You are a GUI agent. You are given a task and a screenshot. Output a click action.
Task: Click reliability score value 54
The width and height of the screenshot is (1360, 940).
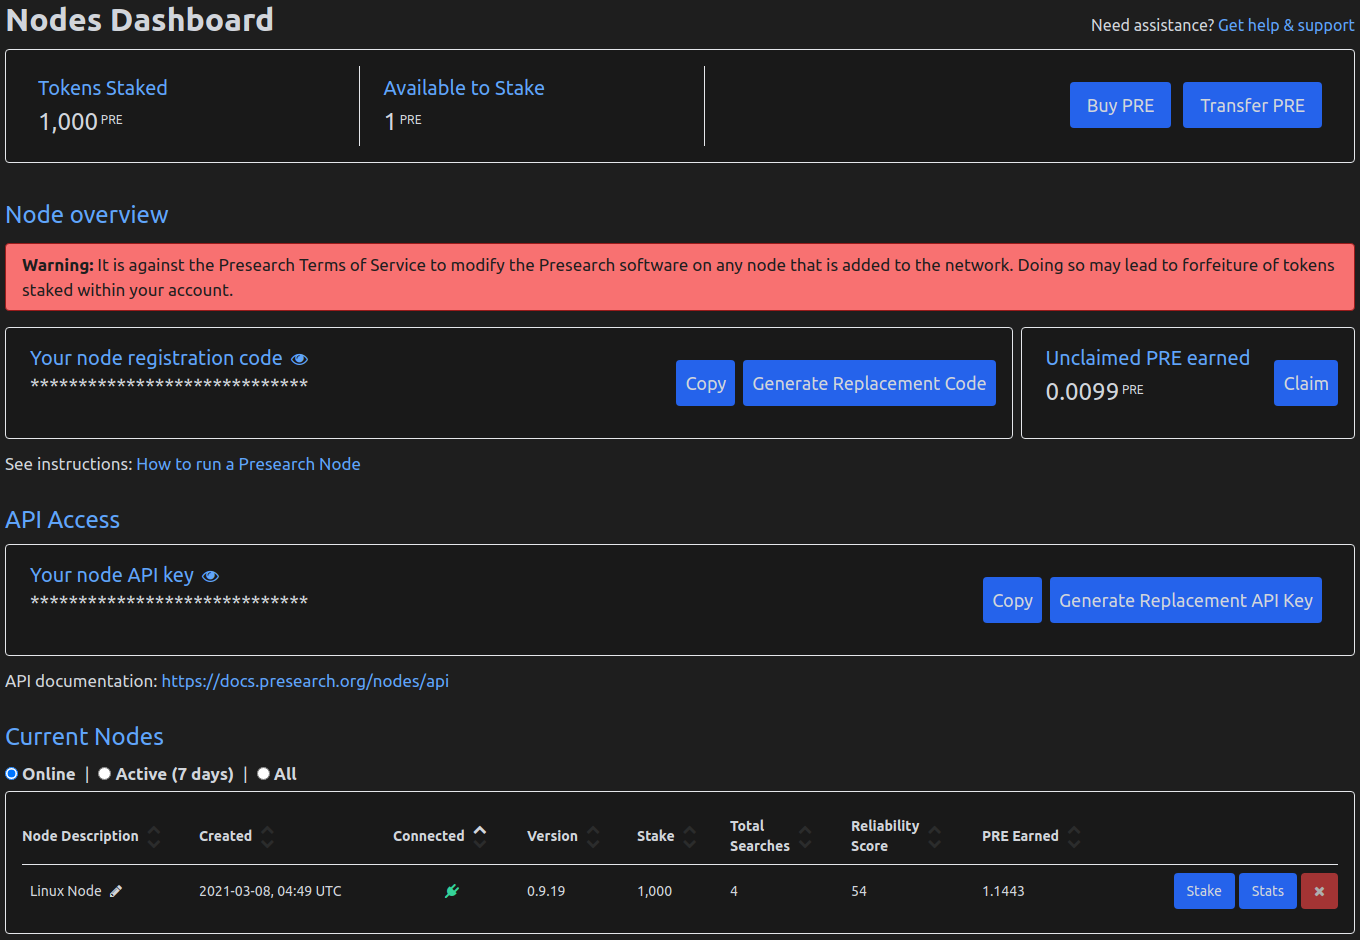pyautogui.click(x=859, y=891)
